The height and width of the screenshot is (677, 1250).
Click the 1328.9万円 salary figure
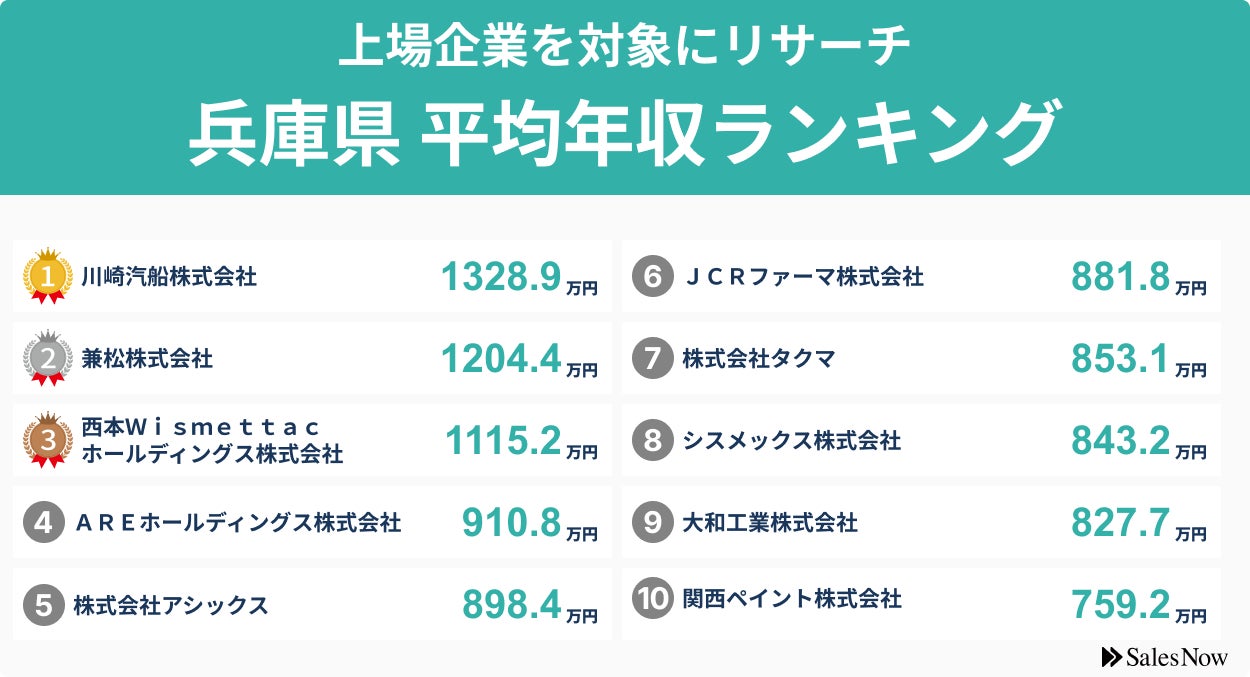(x=518, y=278)
